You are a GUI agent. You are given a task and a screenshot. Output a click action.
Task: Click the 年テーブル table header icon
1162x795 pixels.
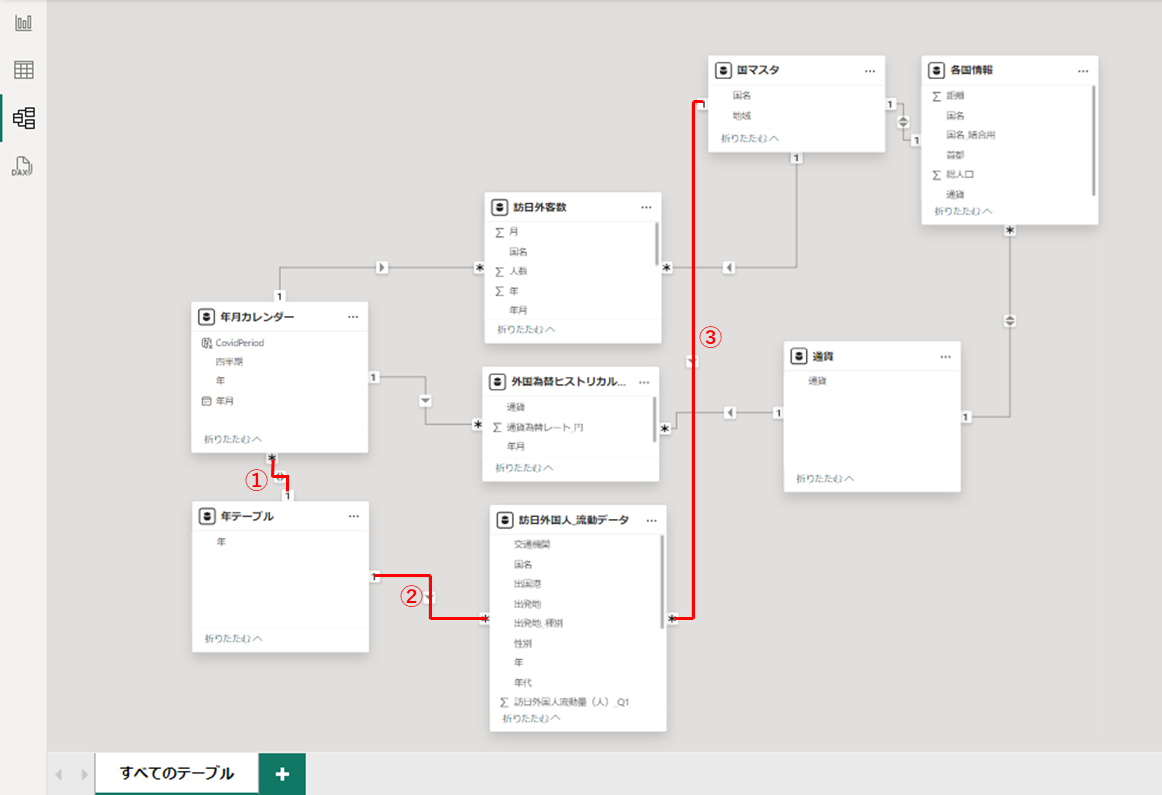click(x=207, y=516)
